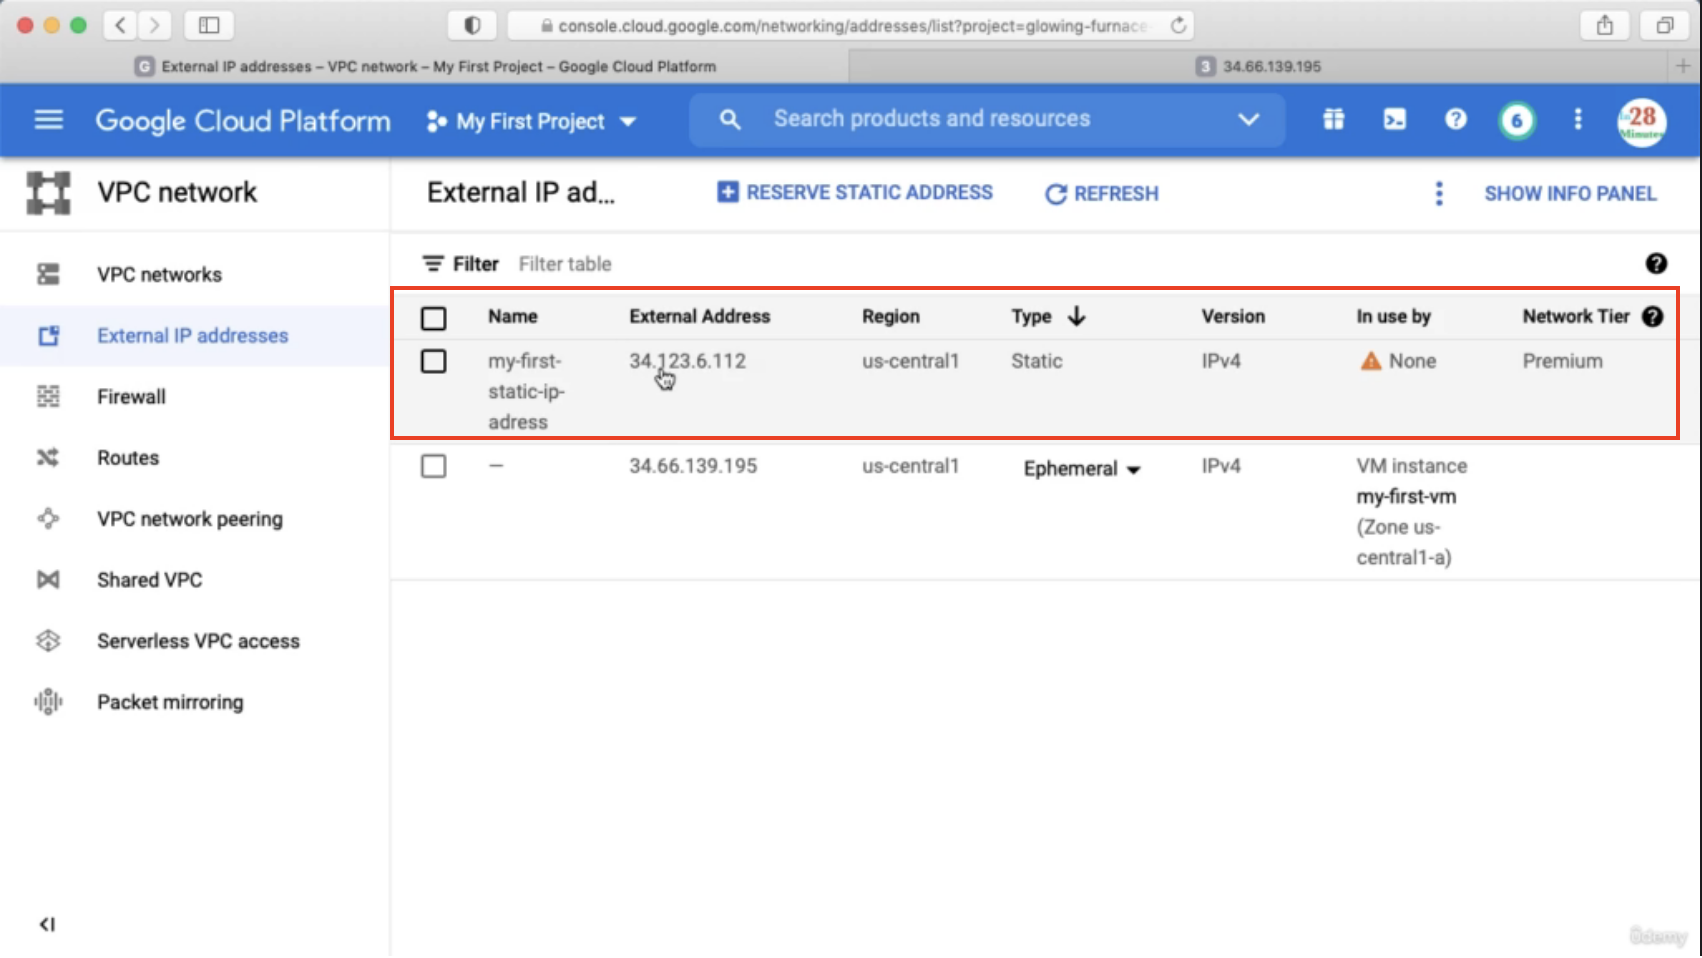Click the VPC networks sidebar icon
The height and width of the screenshot is (958, 1702).
pos(48,274)
